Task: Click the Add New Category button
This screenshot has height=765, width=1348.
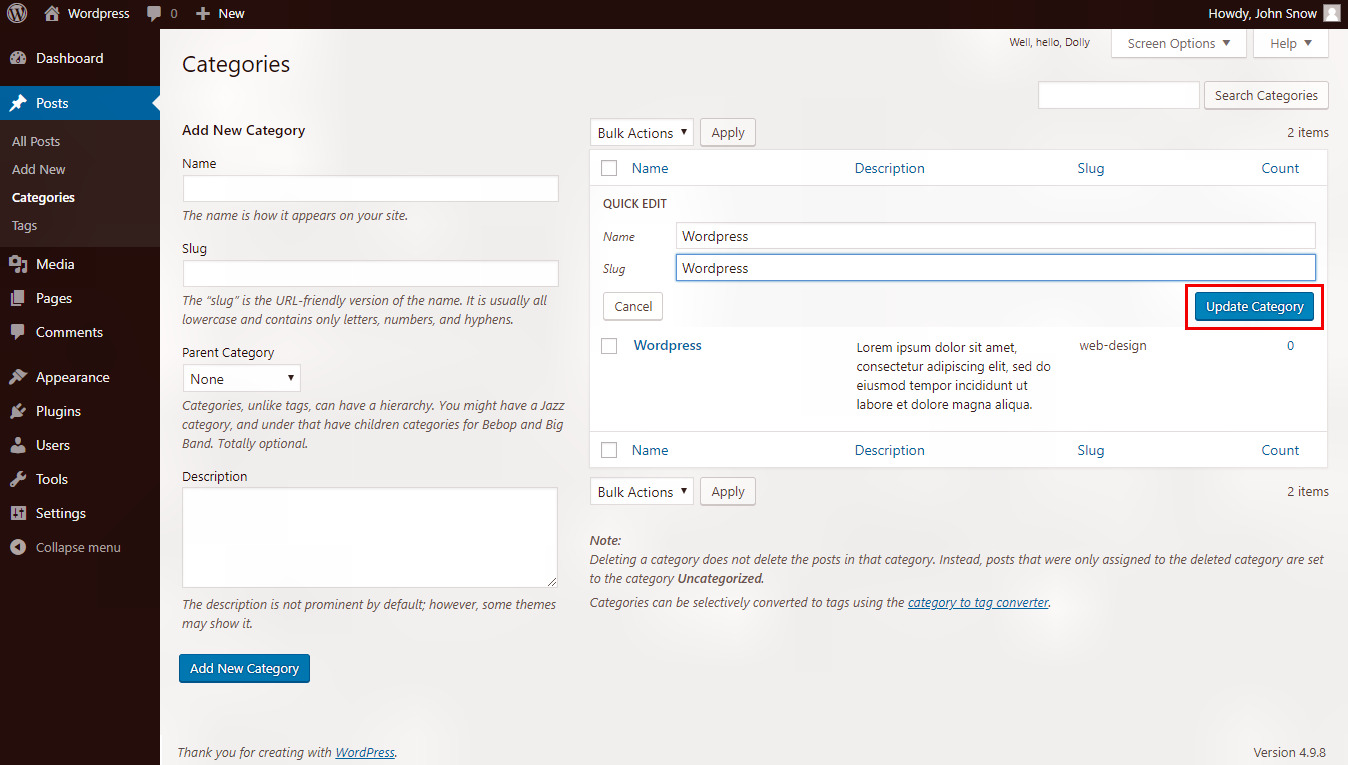Action: pos(244,668)
